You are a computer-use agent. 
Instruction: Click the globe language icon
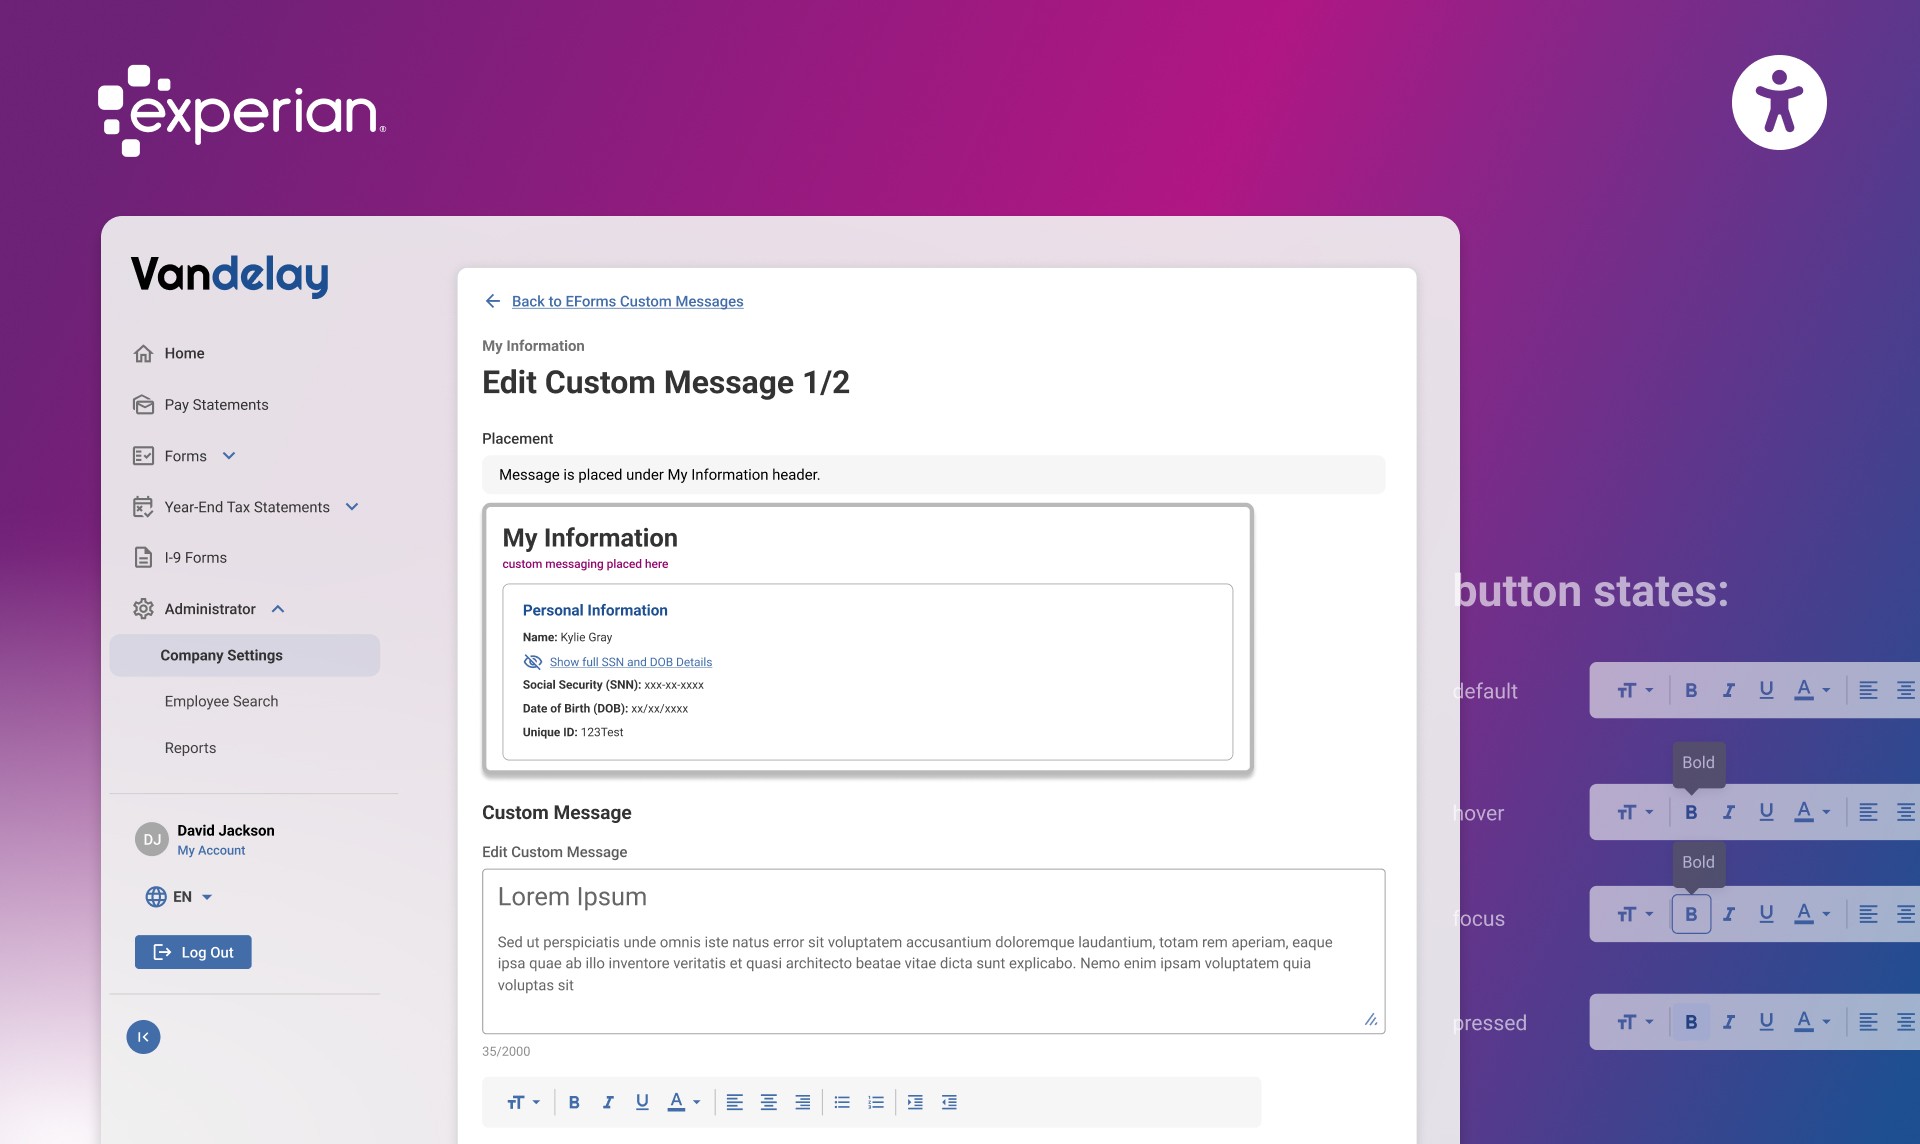coord(156,897)
